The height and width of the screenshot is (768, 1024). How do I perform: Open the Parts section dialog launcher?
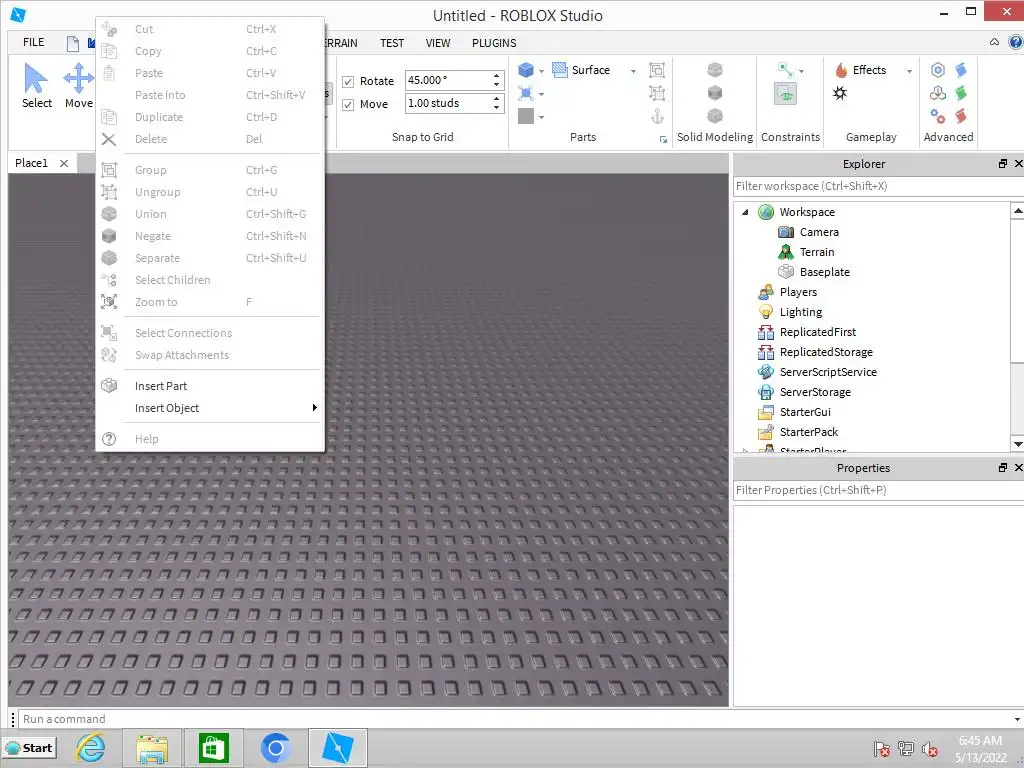tap(664, 139)
